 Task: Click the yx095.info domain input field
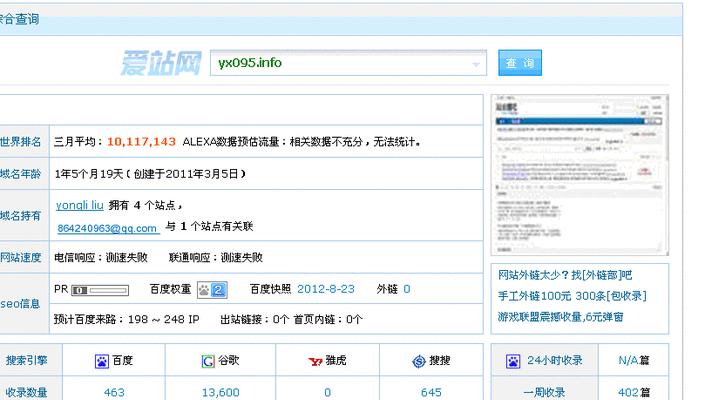(348, 63)
